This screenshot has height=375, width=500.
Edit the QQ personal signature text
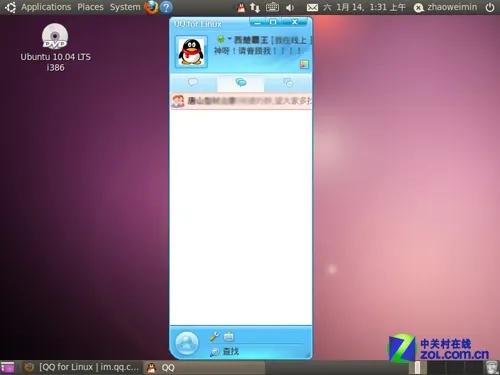(257, 51)
